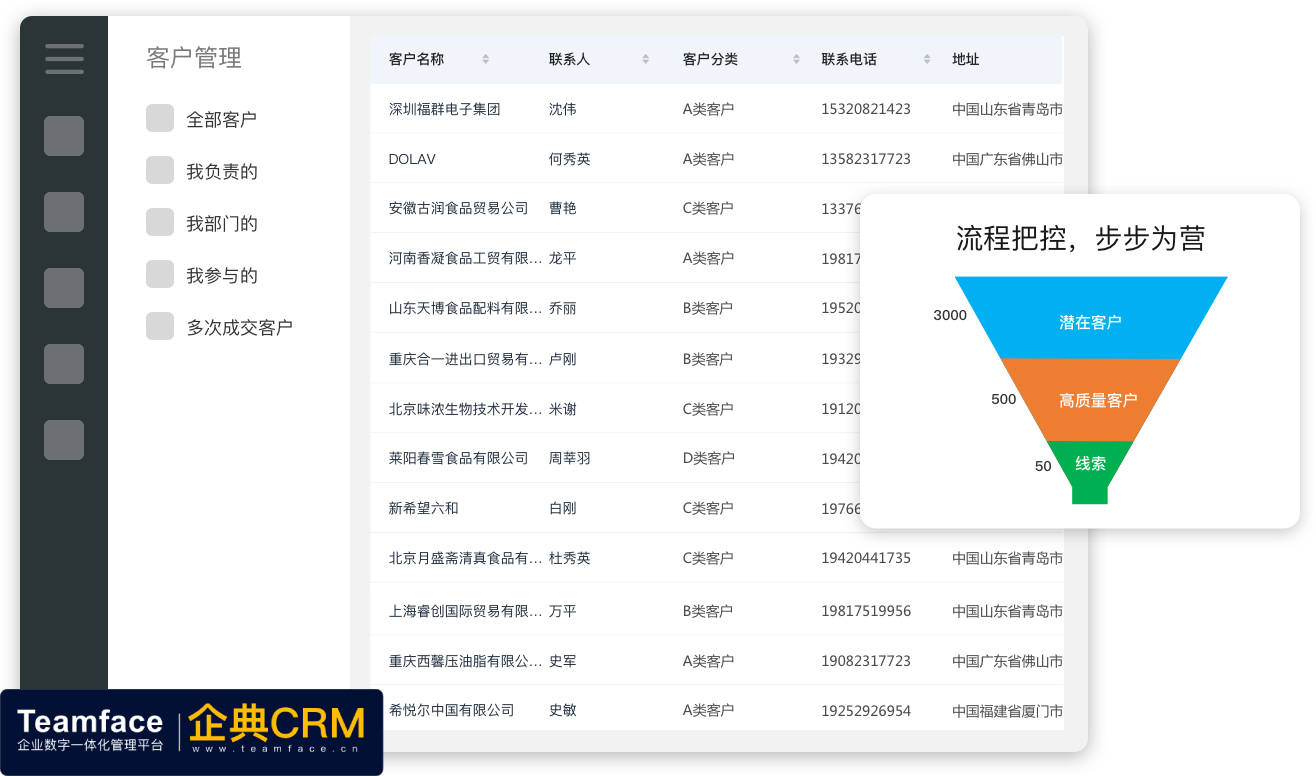Click the green 线索 funnel segment
Image resolution: width=1316 pixels, height=776 pixels.
coord(1090,464)
